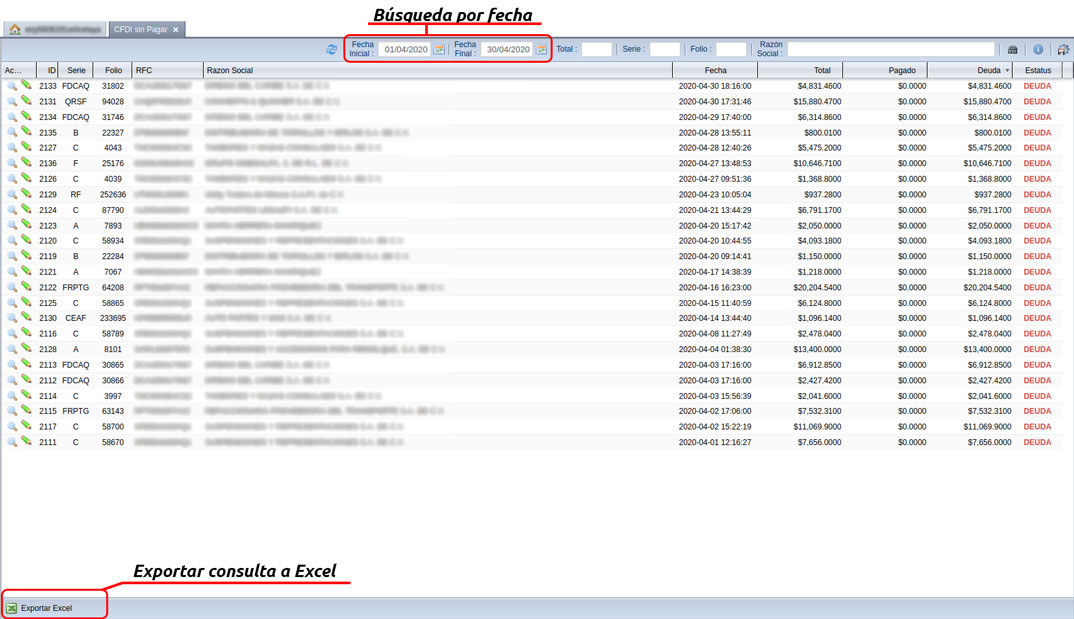Click the blue information icon
1074x619 pixels.
[1038, 49]
